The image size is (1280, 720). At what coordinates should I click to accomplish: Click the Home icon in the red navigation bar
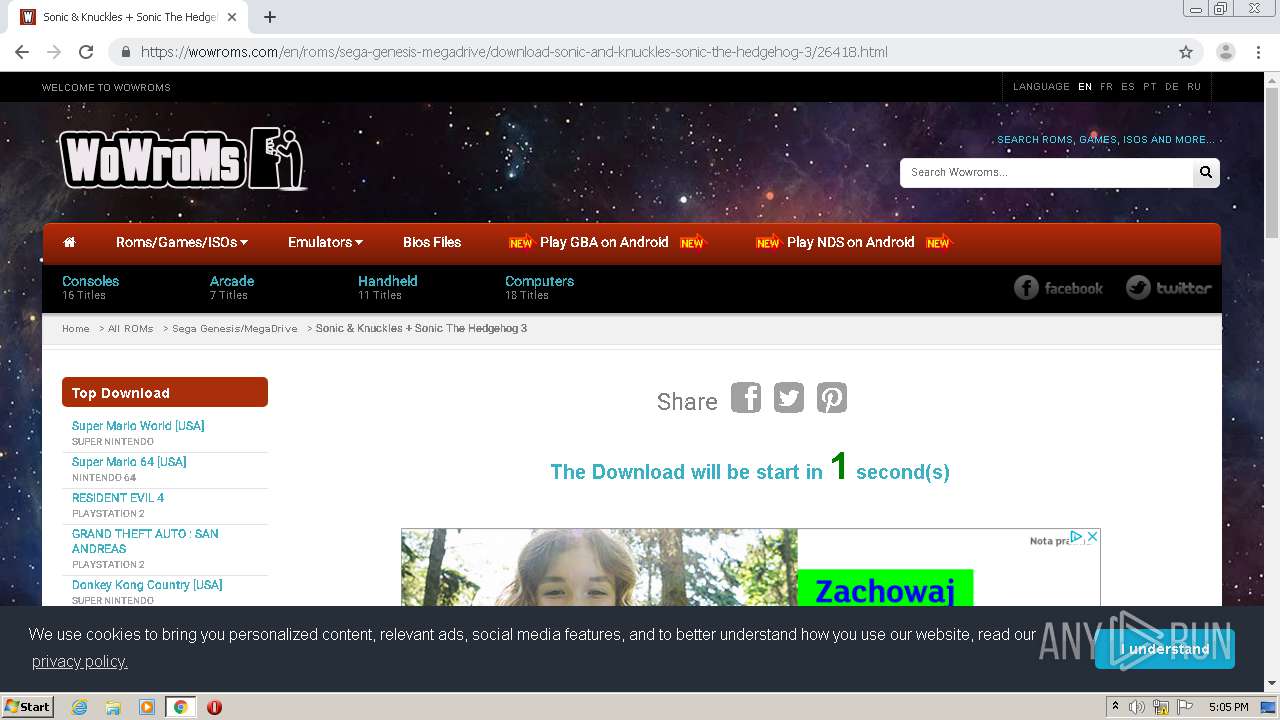69,242
